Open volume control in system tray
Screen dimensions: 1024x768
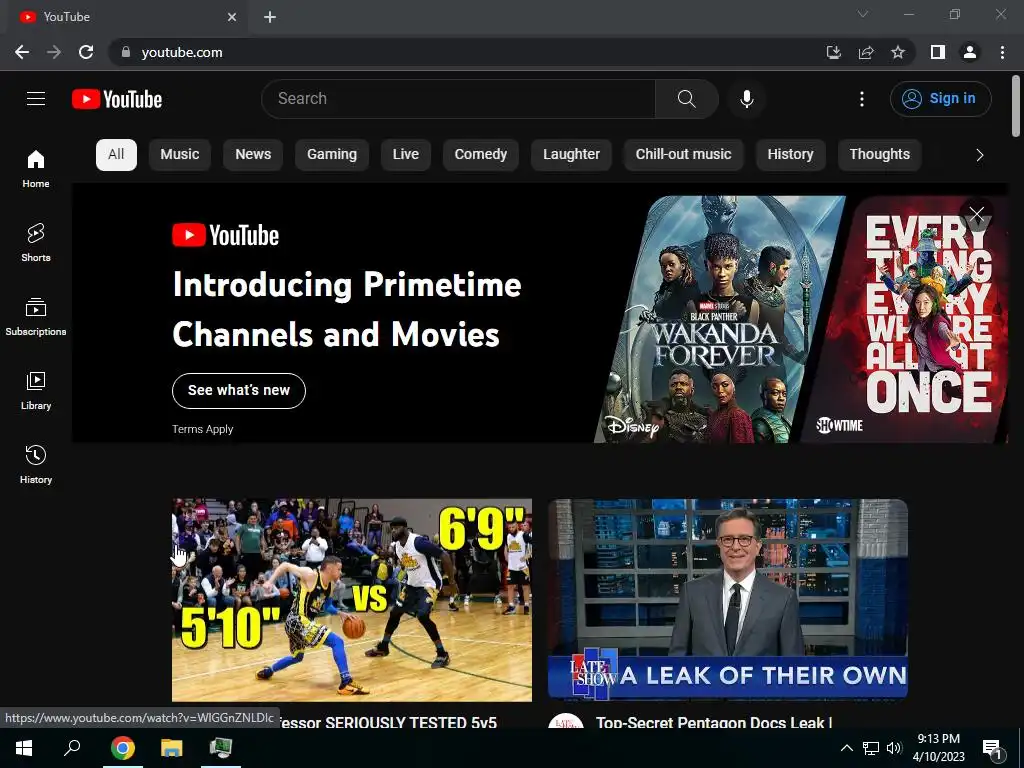pyautogui.click(x=894, y=748)
